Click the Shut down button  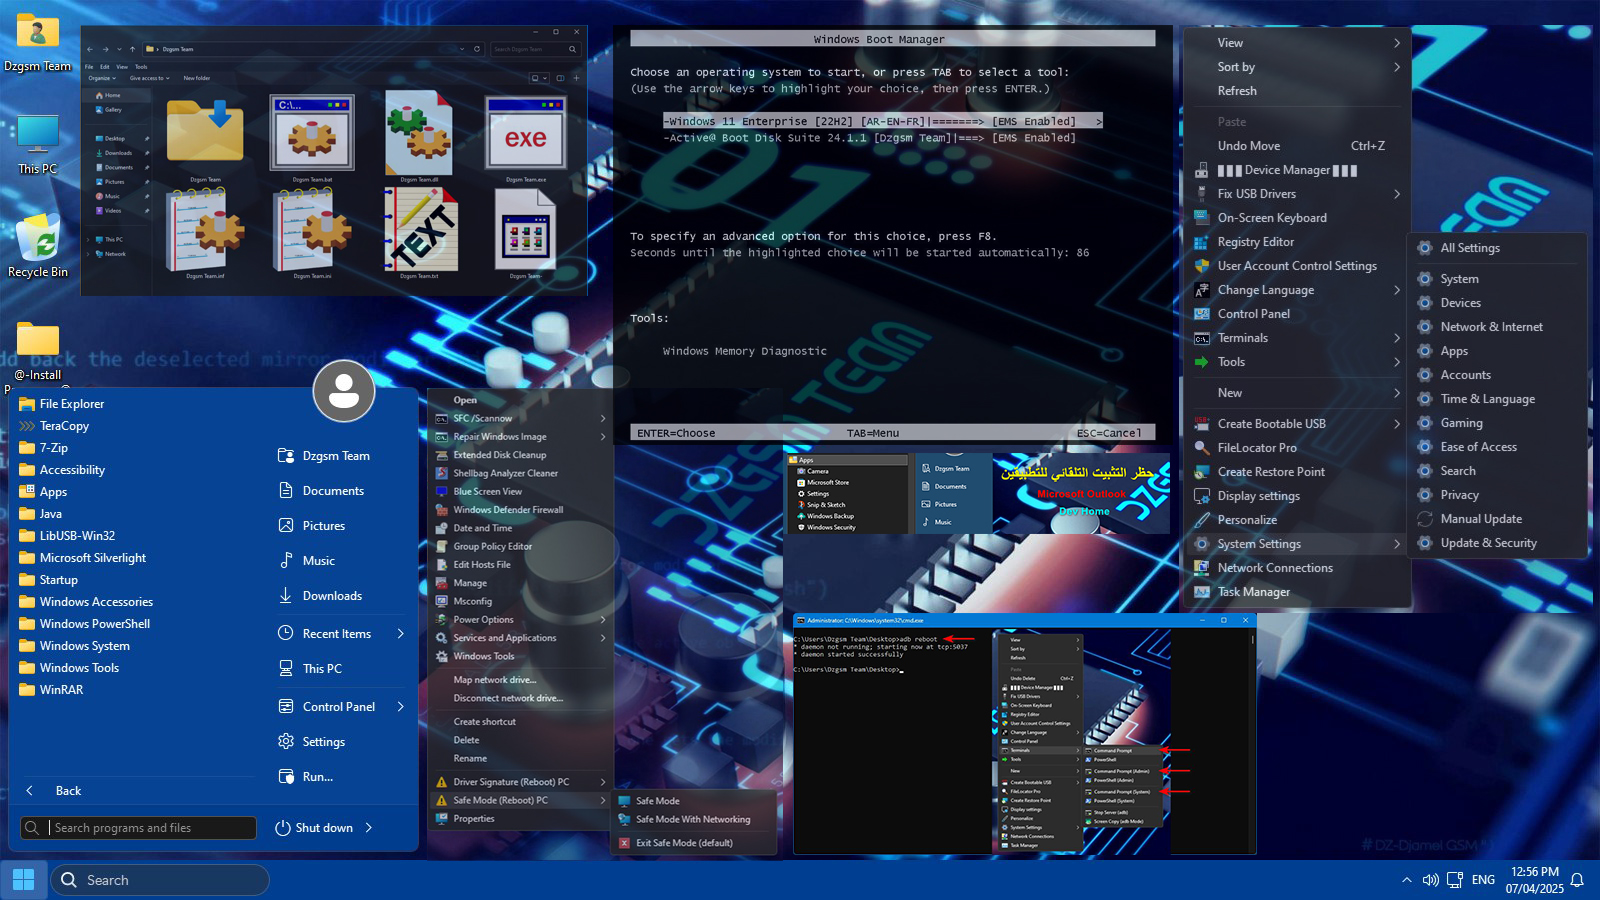coord(314,828)
